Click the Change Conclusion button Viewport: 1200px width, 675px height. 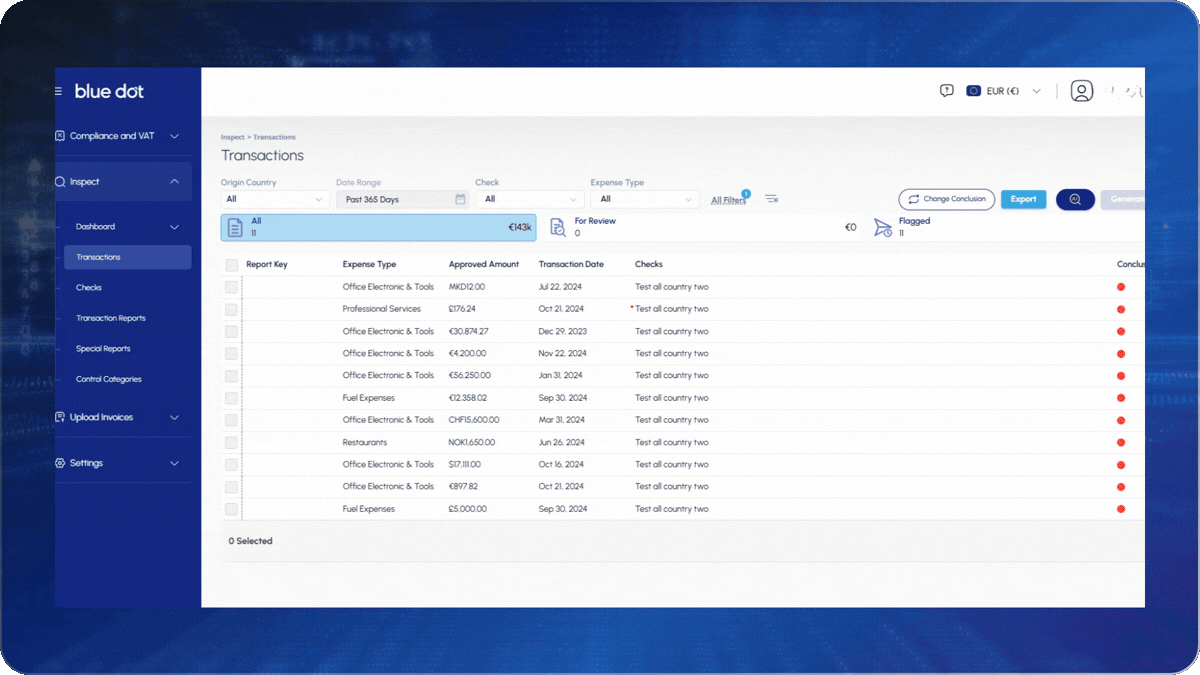pos(946,199)
